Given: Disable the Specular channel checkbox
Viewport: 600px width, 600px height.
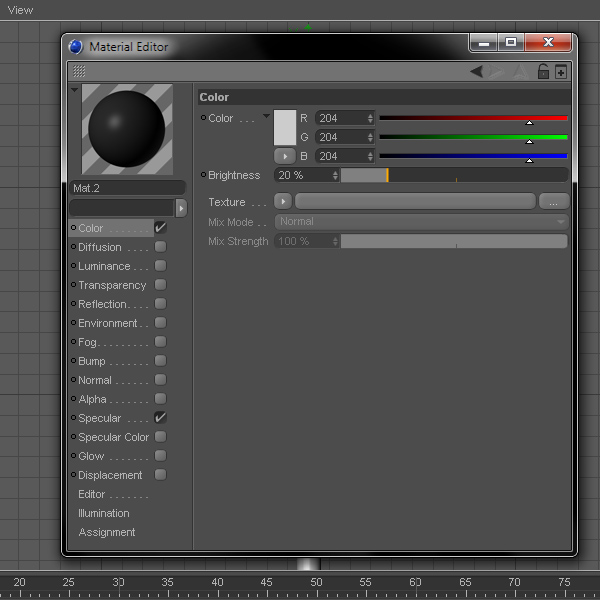Looking at the screenshot, I should tap(160, 417).
